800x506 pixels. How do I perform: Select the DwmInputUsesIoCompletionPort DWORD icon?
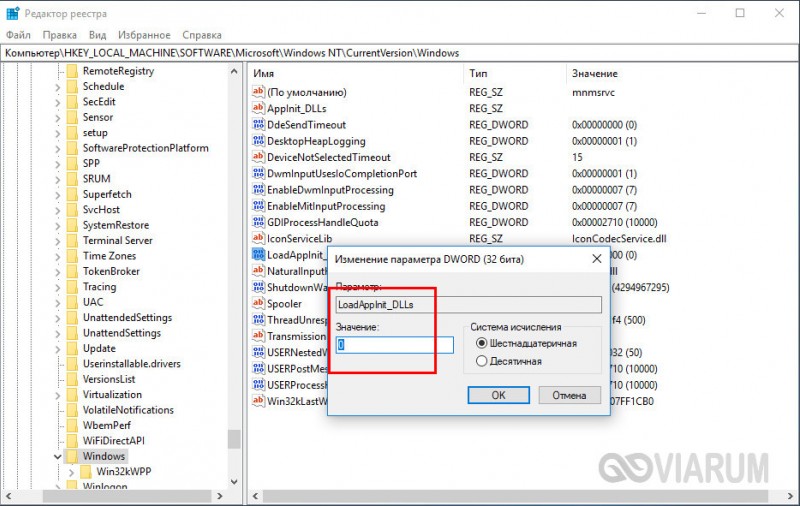[258, 173]
